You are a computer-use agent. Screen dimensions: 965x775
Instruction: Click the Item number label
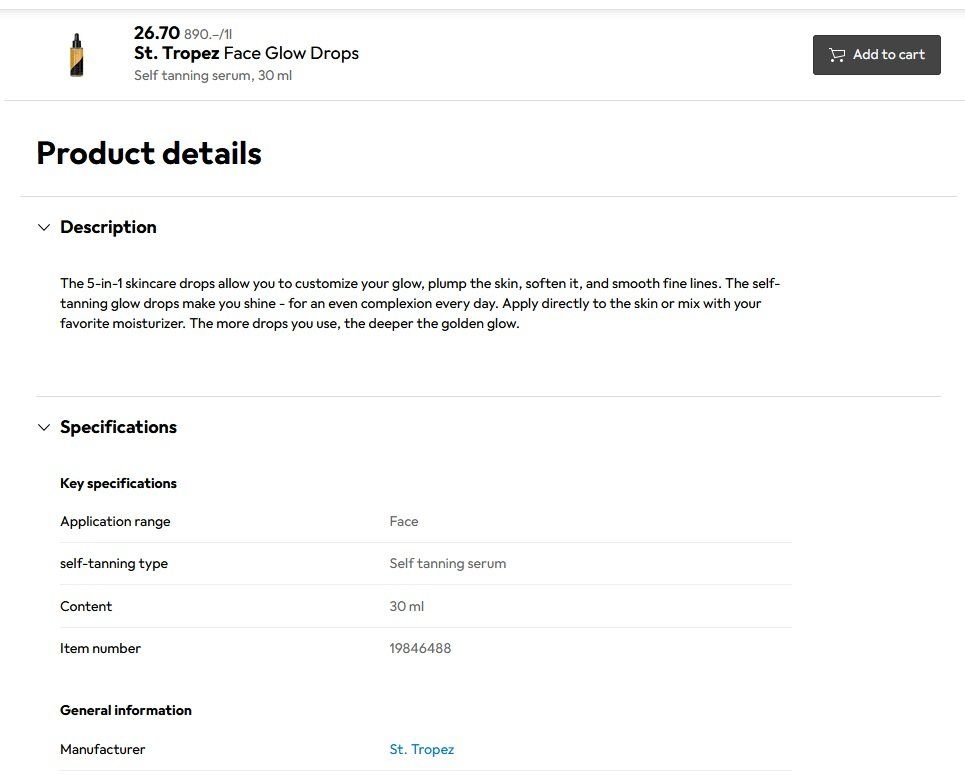pos(100,648)
